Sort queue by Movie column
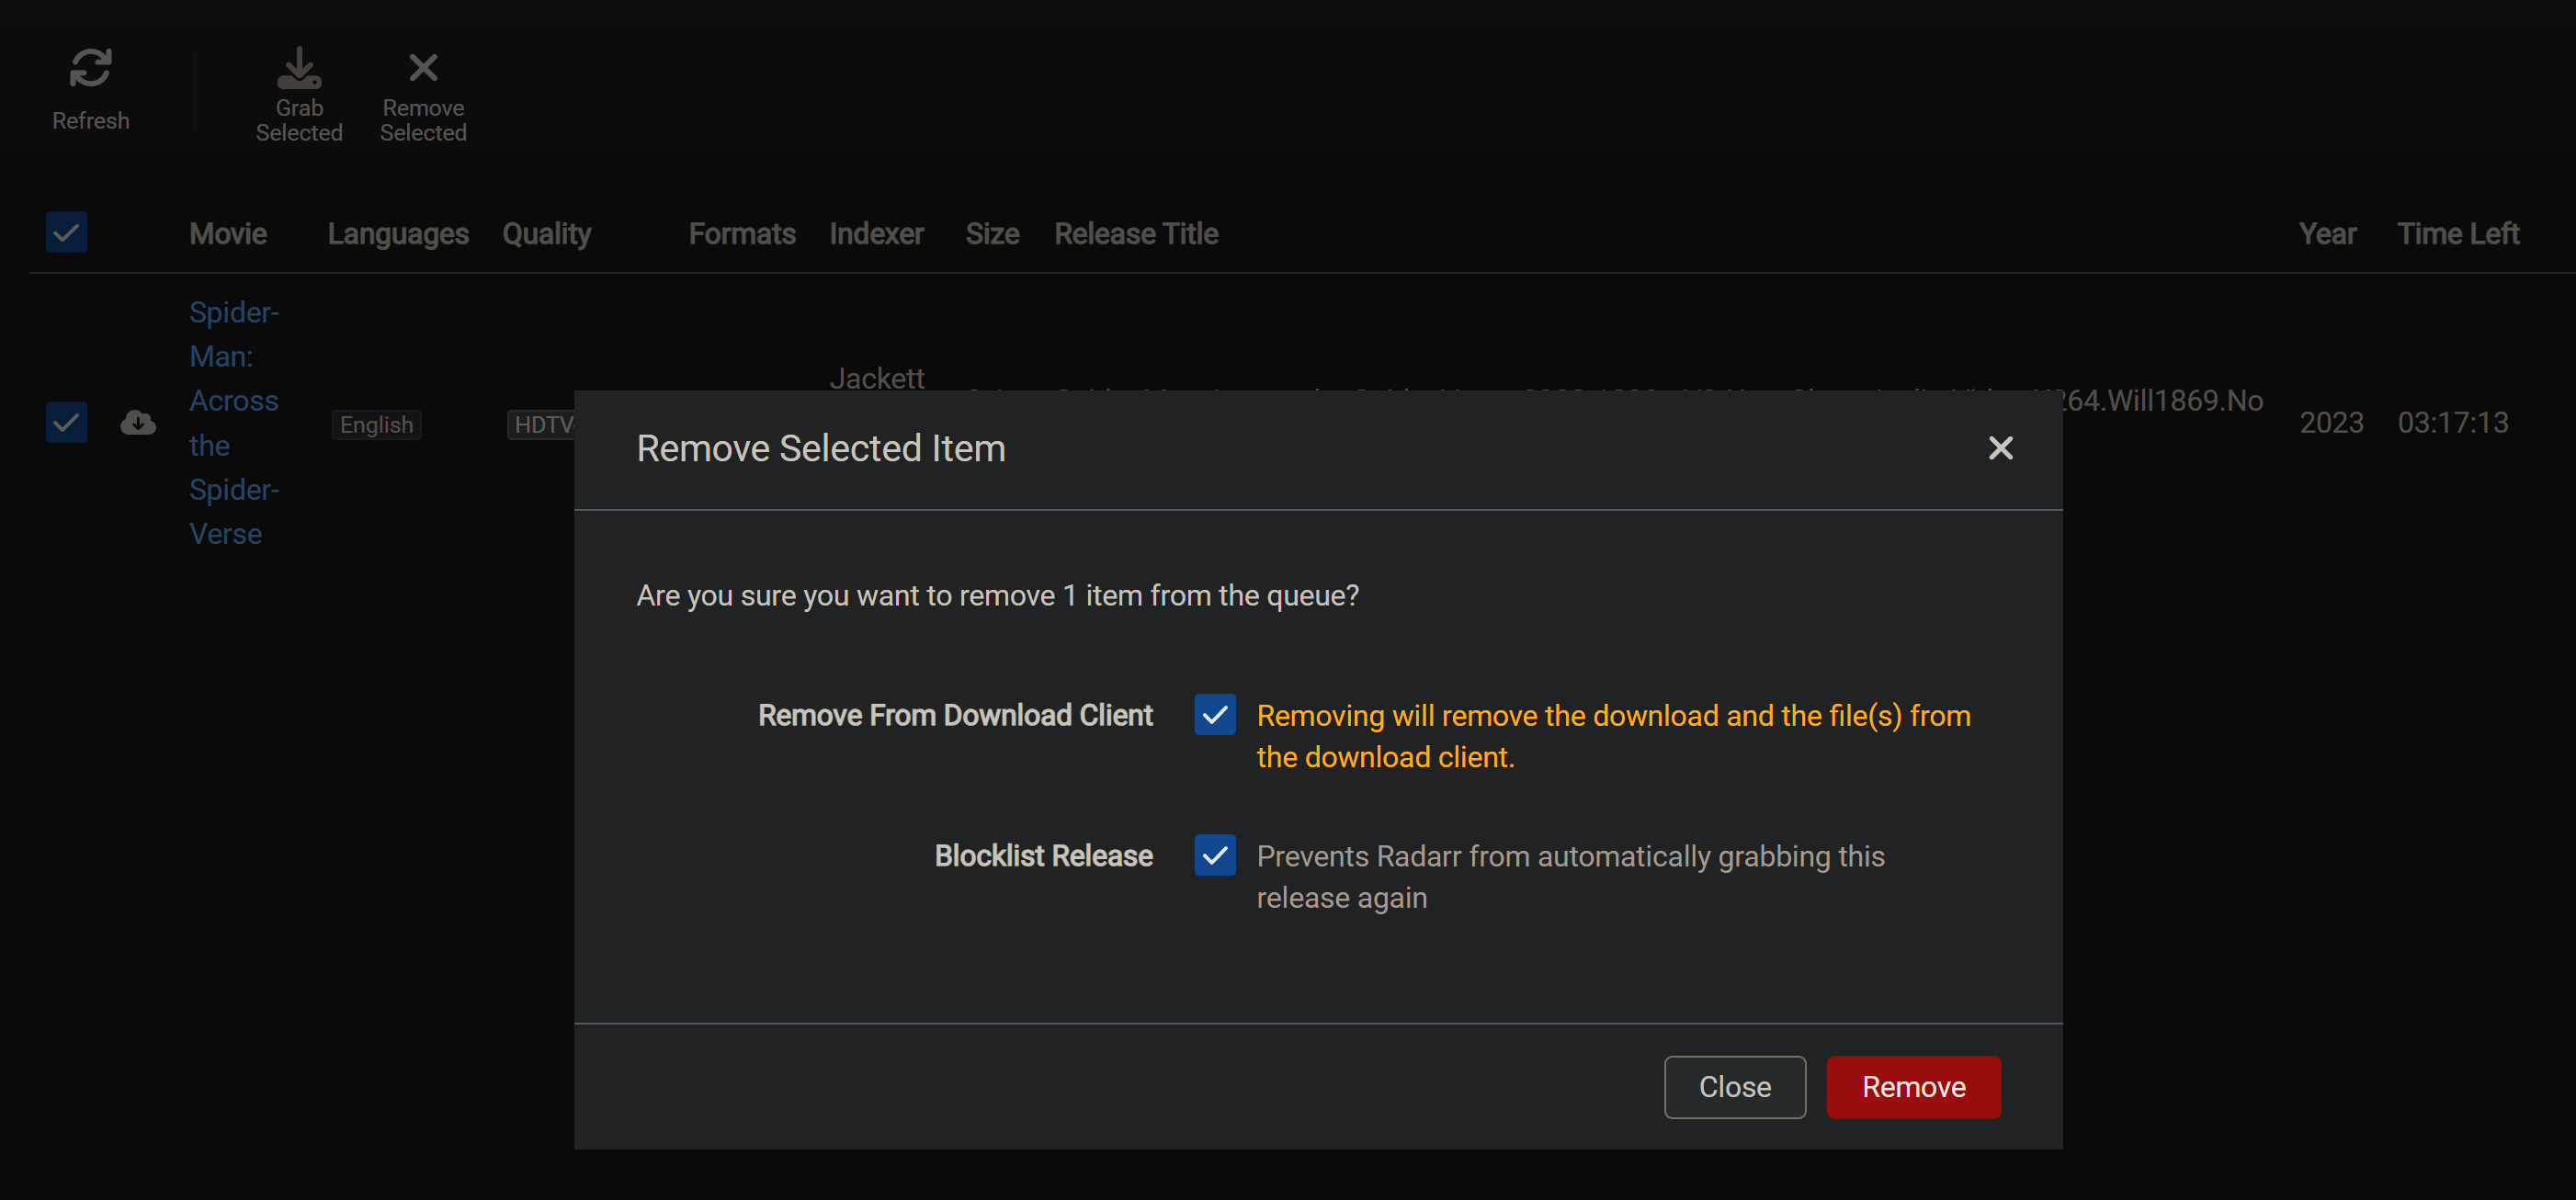2576x1200 pixels. coord(227,233)
